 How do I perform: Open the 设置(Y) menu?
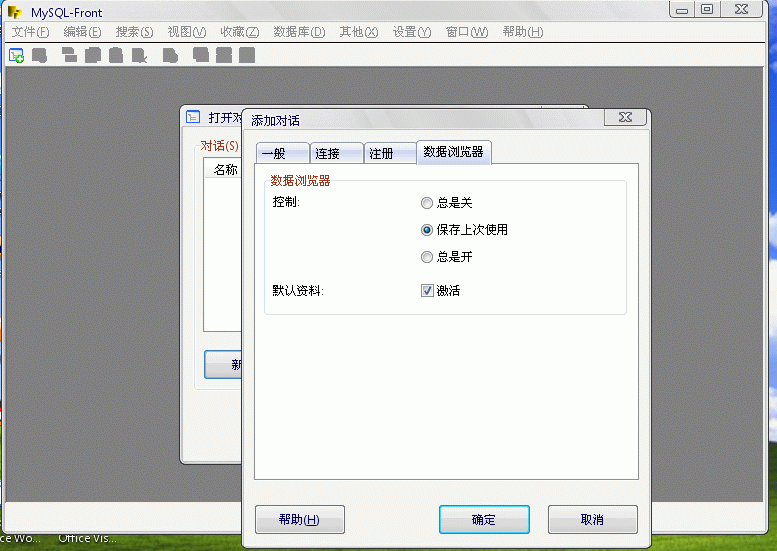tap(412, 32)
